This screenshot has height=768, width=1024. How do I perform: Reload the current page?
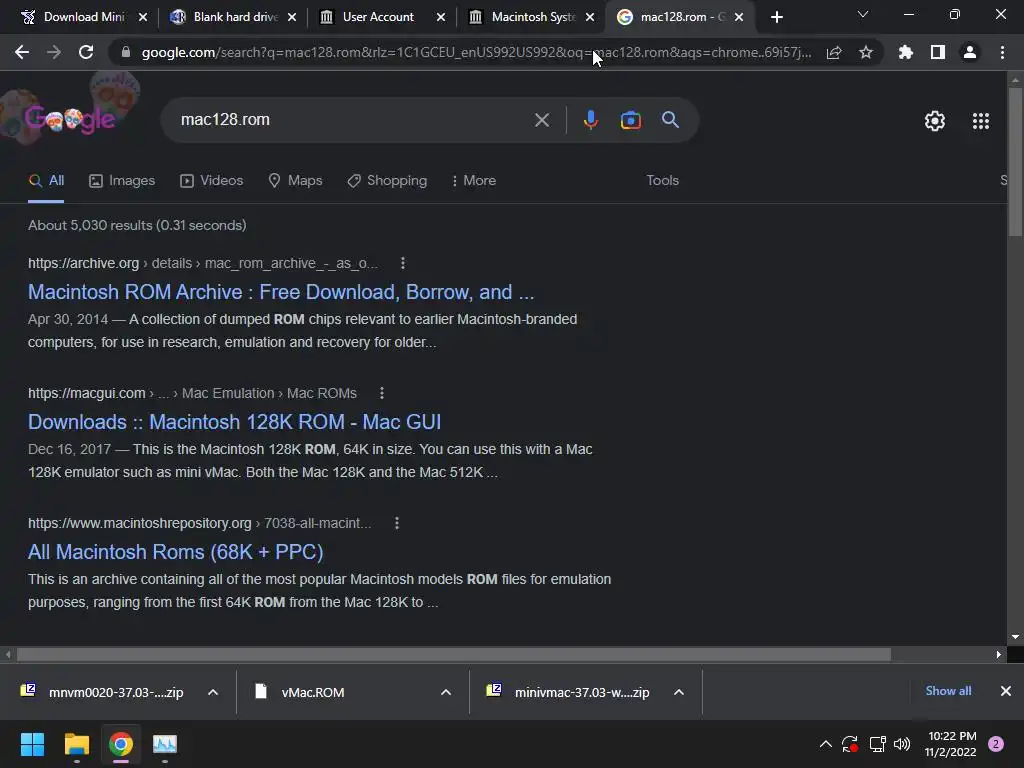pos(86,52)
